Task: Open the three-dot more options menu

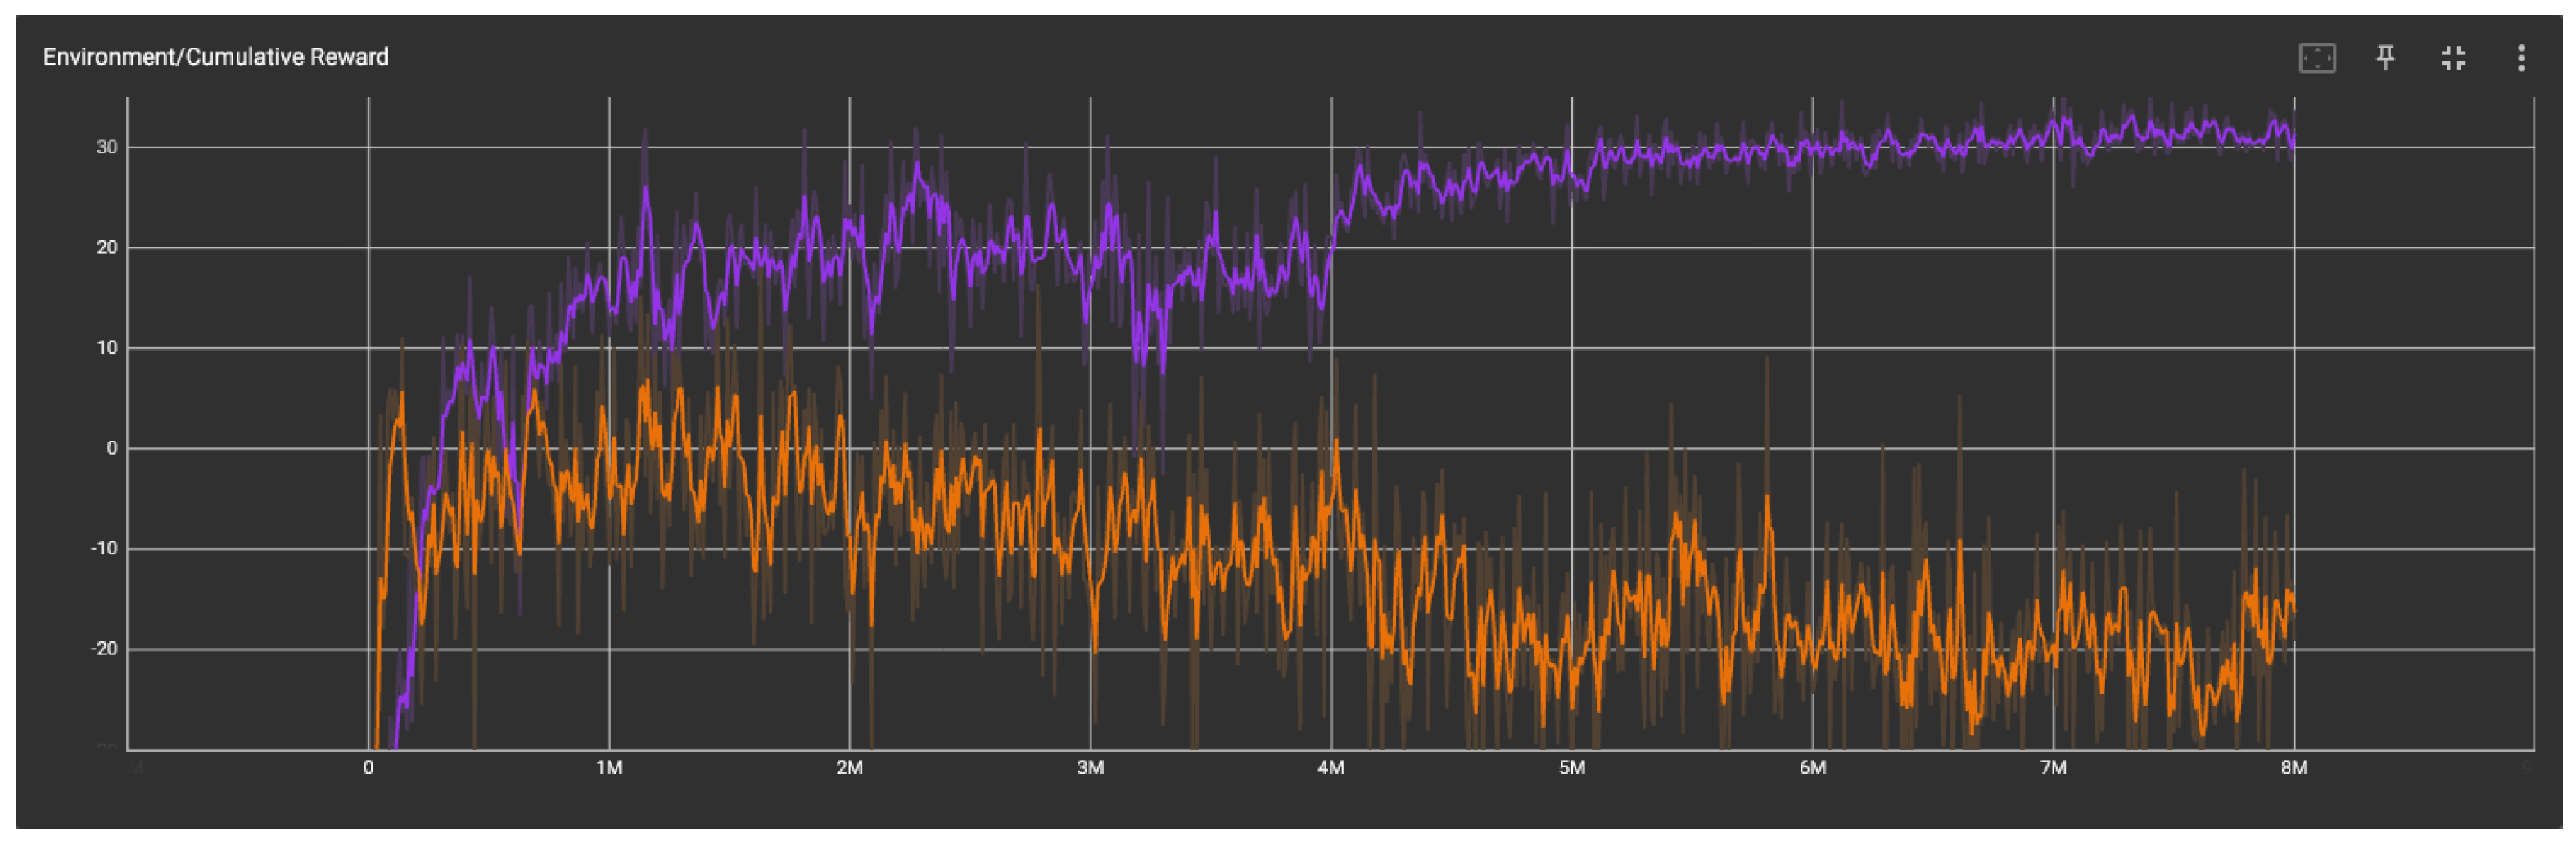Action: click(2520, 58)
